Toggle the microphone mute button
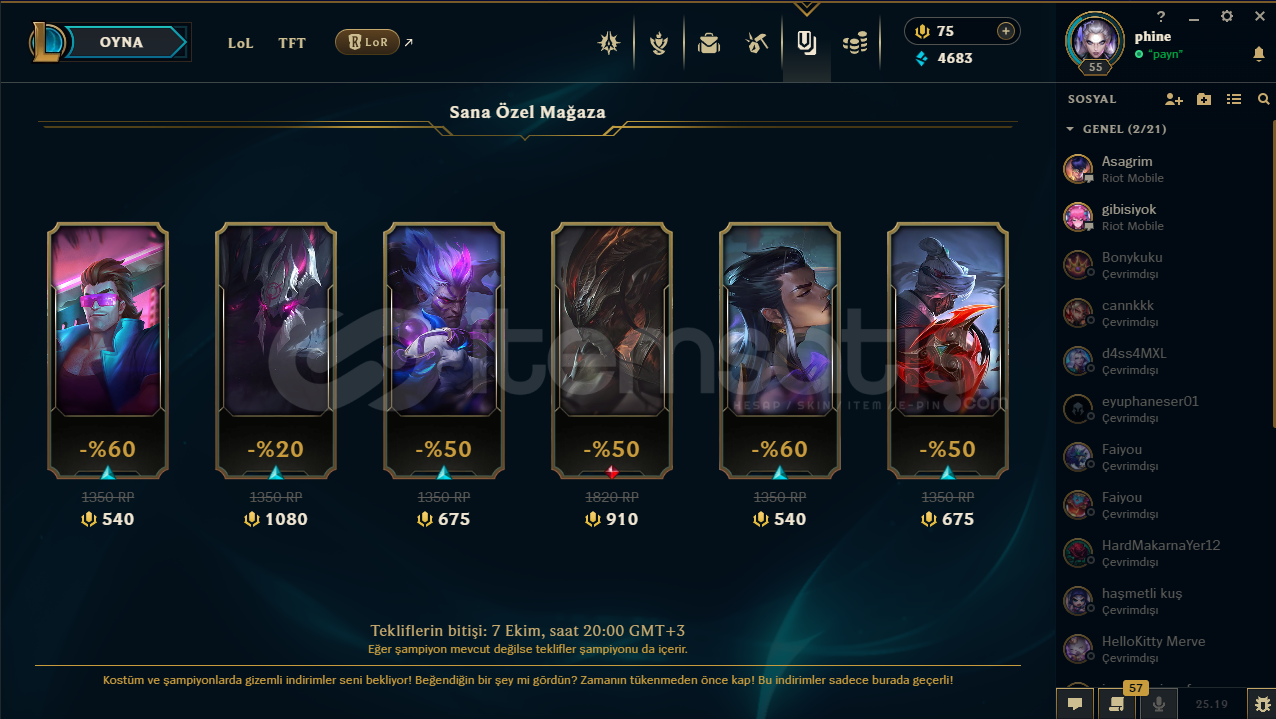 pyautogui.click(x=1159, y=703)
